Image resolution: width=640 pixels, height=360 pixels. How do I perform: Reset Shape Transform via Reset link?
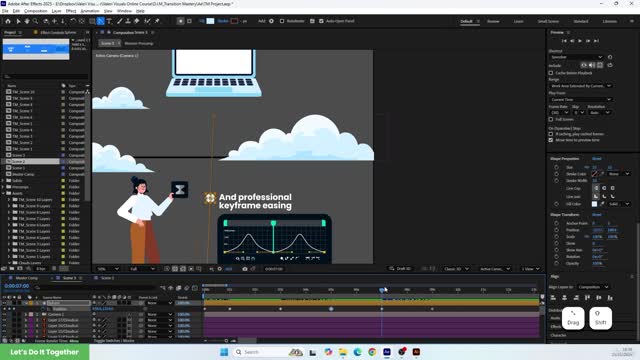coord(596,214)
